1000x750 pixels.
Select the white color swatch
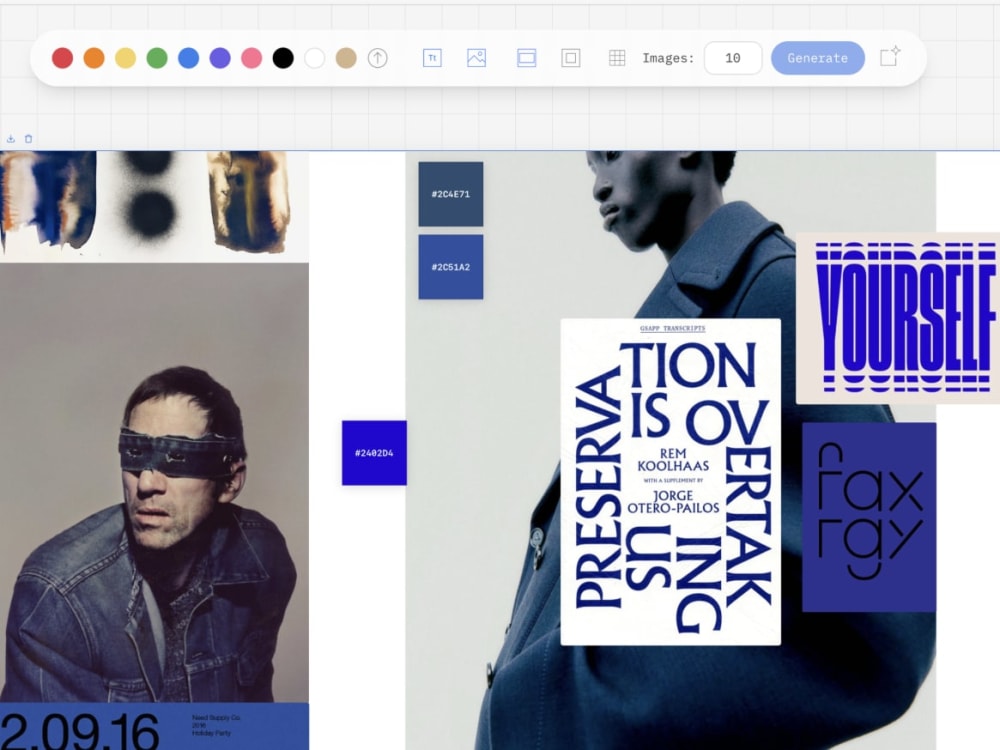[x=314, y=58]
